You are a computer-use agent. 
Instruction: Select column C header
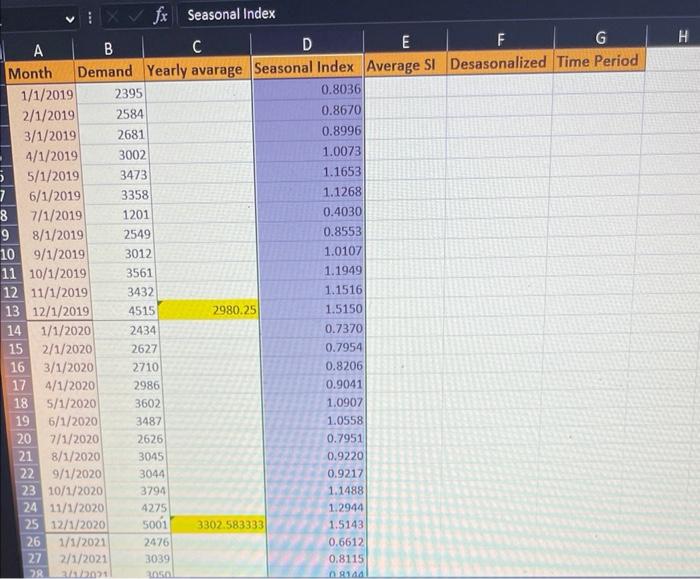(x=196, y=47)
